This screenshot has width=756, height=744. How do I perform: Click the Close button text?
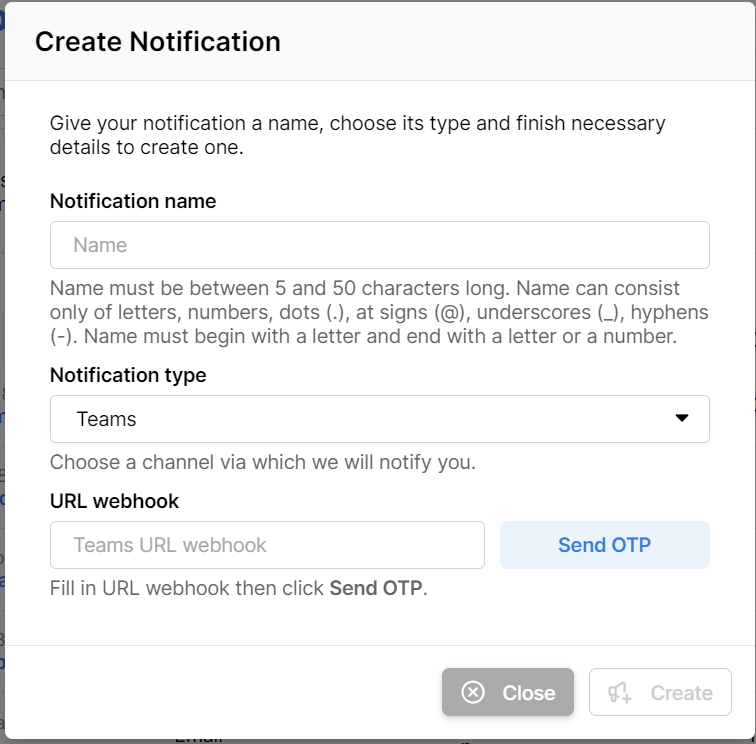coord(529,693)
